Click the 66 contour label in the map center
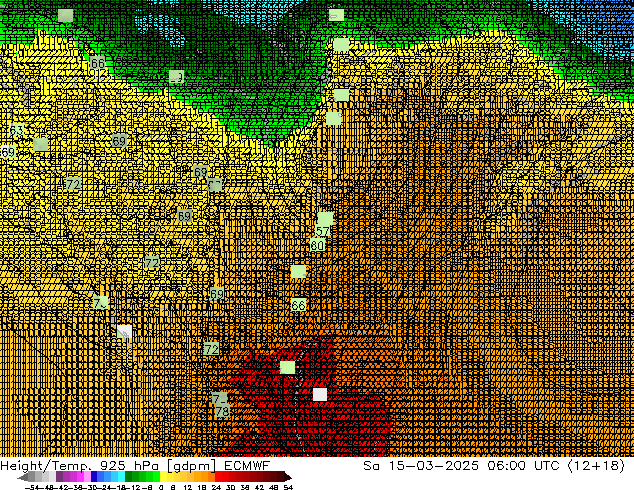This screenshot has height=490, width=634. 298,305
